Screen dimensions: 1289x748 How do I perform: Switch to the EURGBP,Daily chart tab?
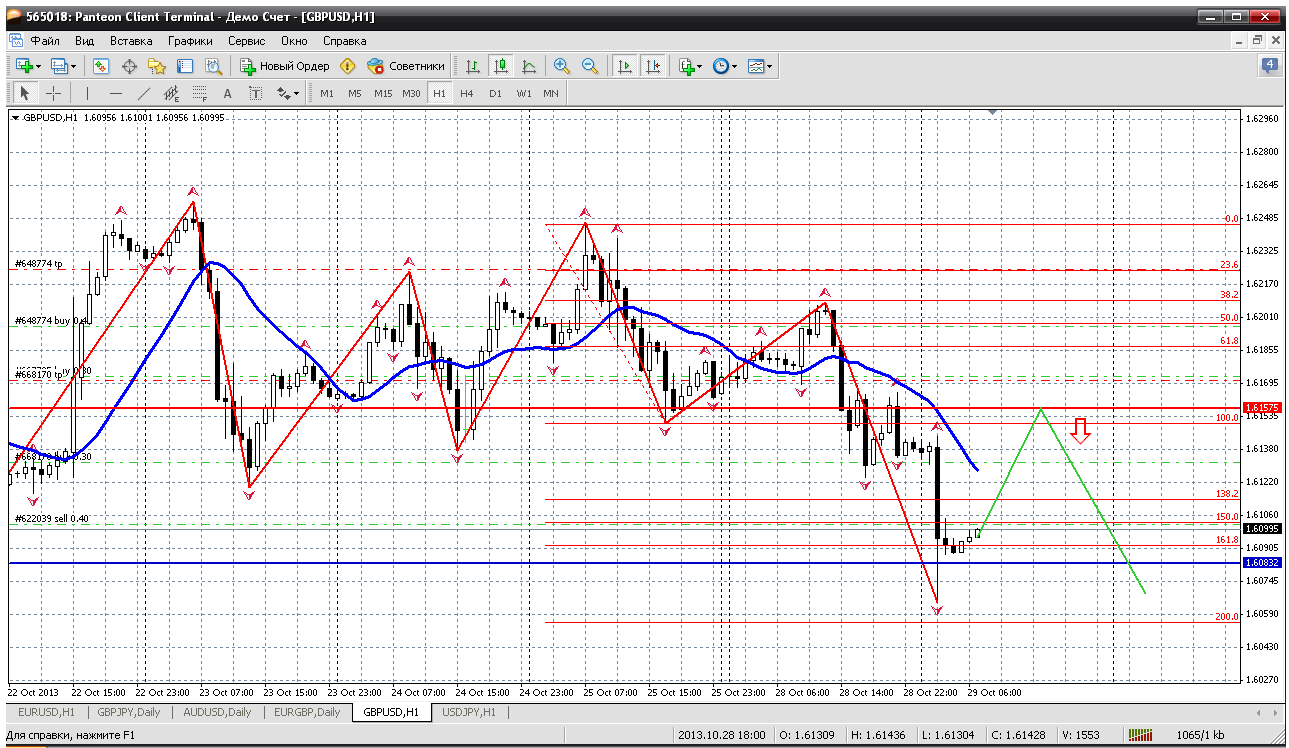tap(306, 712)
